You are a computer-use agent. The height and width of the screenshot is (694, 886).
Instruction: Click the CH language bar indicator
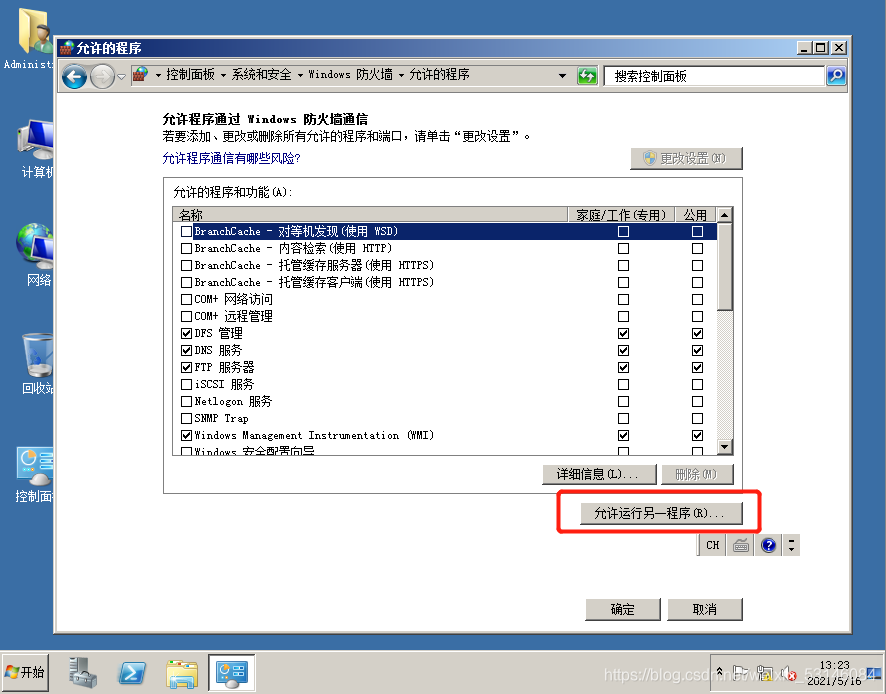[713, 545]
